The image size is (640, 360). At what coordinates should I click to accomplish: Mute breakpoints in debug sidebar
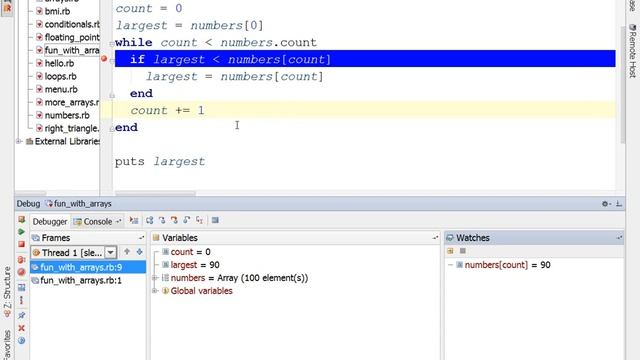coord(22,272)
